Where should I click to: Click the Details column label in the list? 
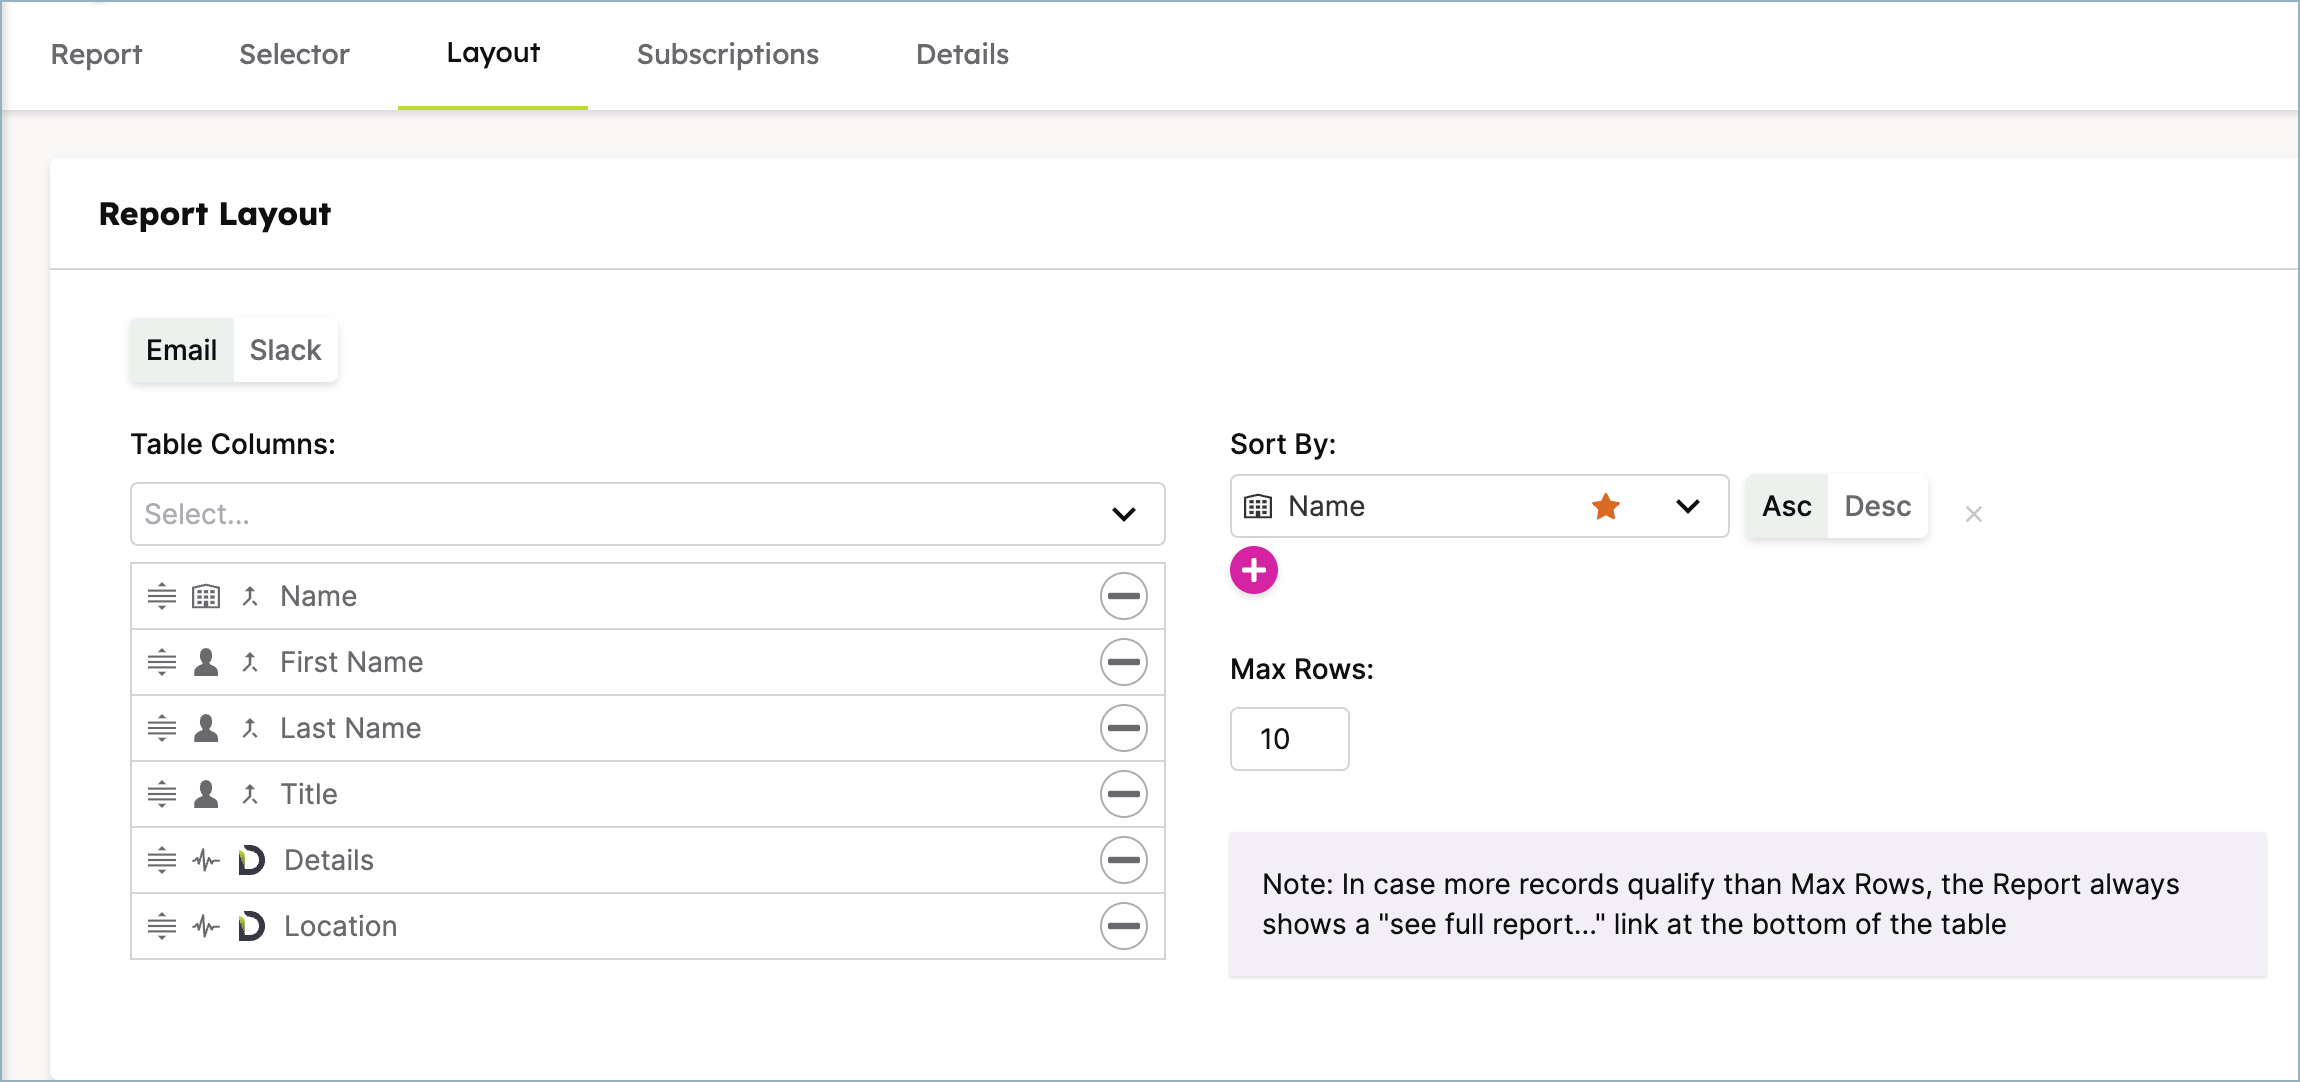tap(329, 860)
